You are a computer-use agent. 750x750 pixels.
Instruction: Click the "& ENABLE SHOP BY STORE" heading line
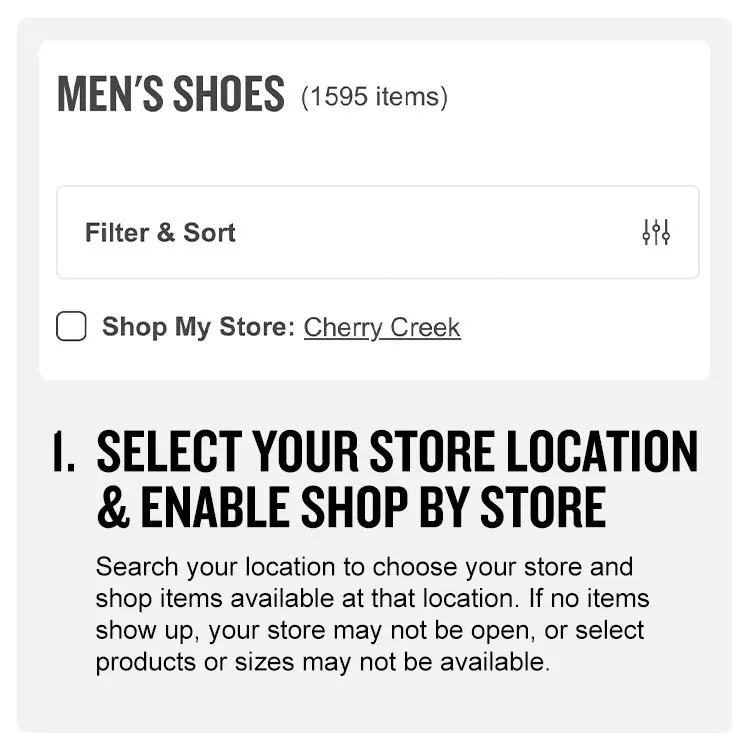click(x=351, y=507)
